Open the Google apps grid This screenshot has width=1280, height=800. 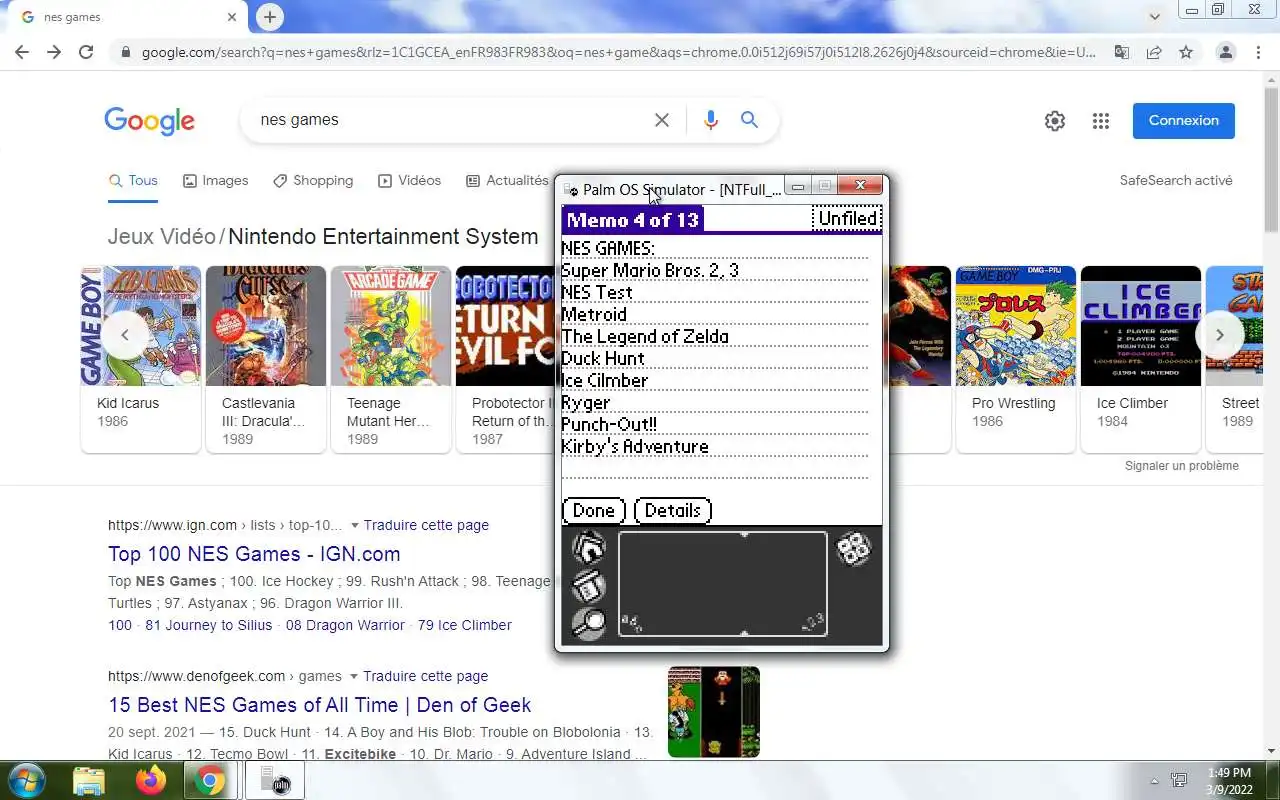[x=1101, y=121]
